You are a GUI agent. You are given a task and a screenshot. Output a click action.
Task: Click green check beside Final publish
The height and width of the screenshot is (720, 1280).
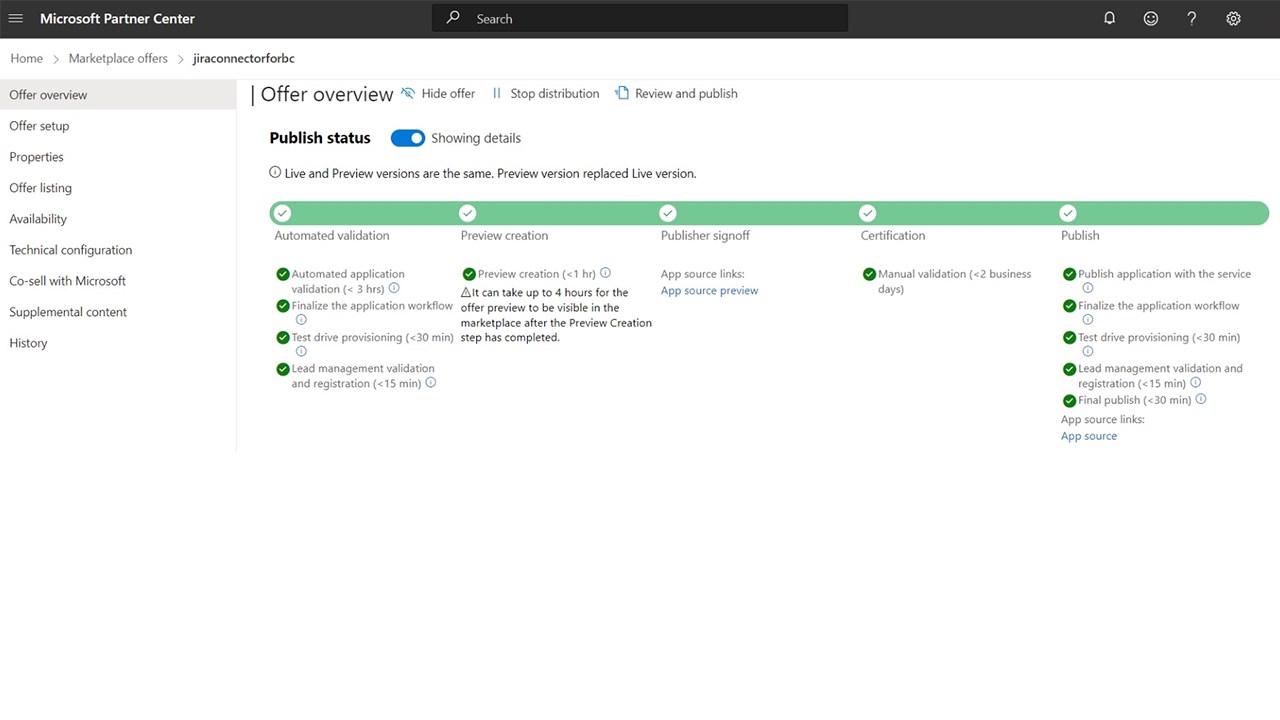[1070, 400]
